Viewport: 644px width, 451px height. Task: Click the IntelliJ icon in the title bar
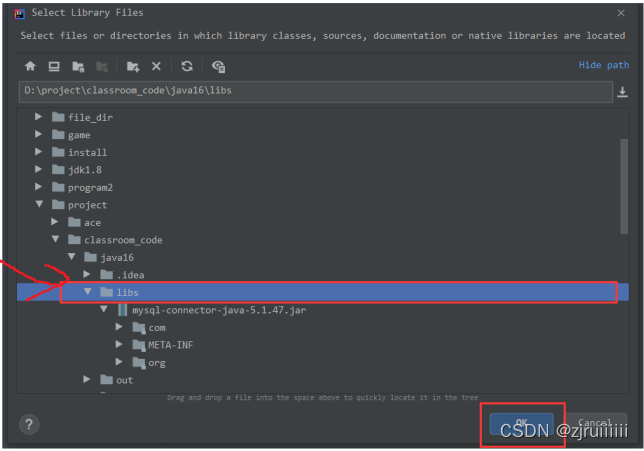click(x=20, y=14)
